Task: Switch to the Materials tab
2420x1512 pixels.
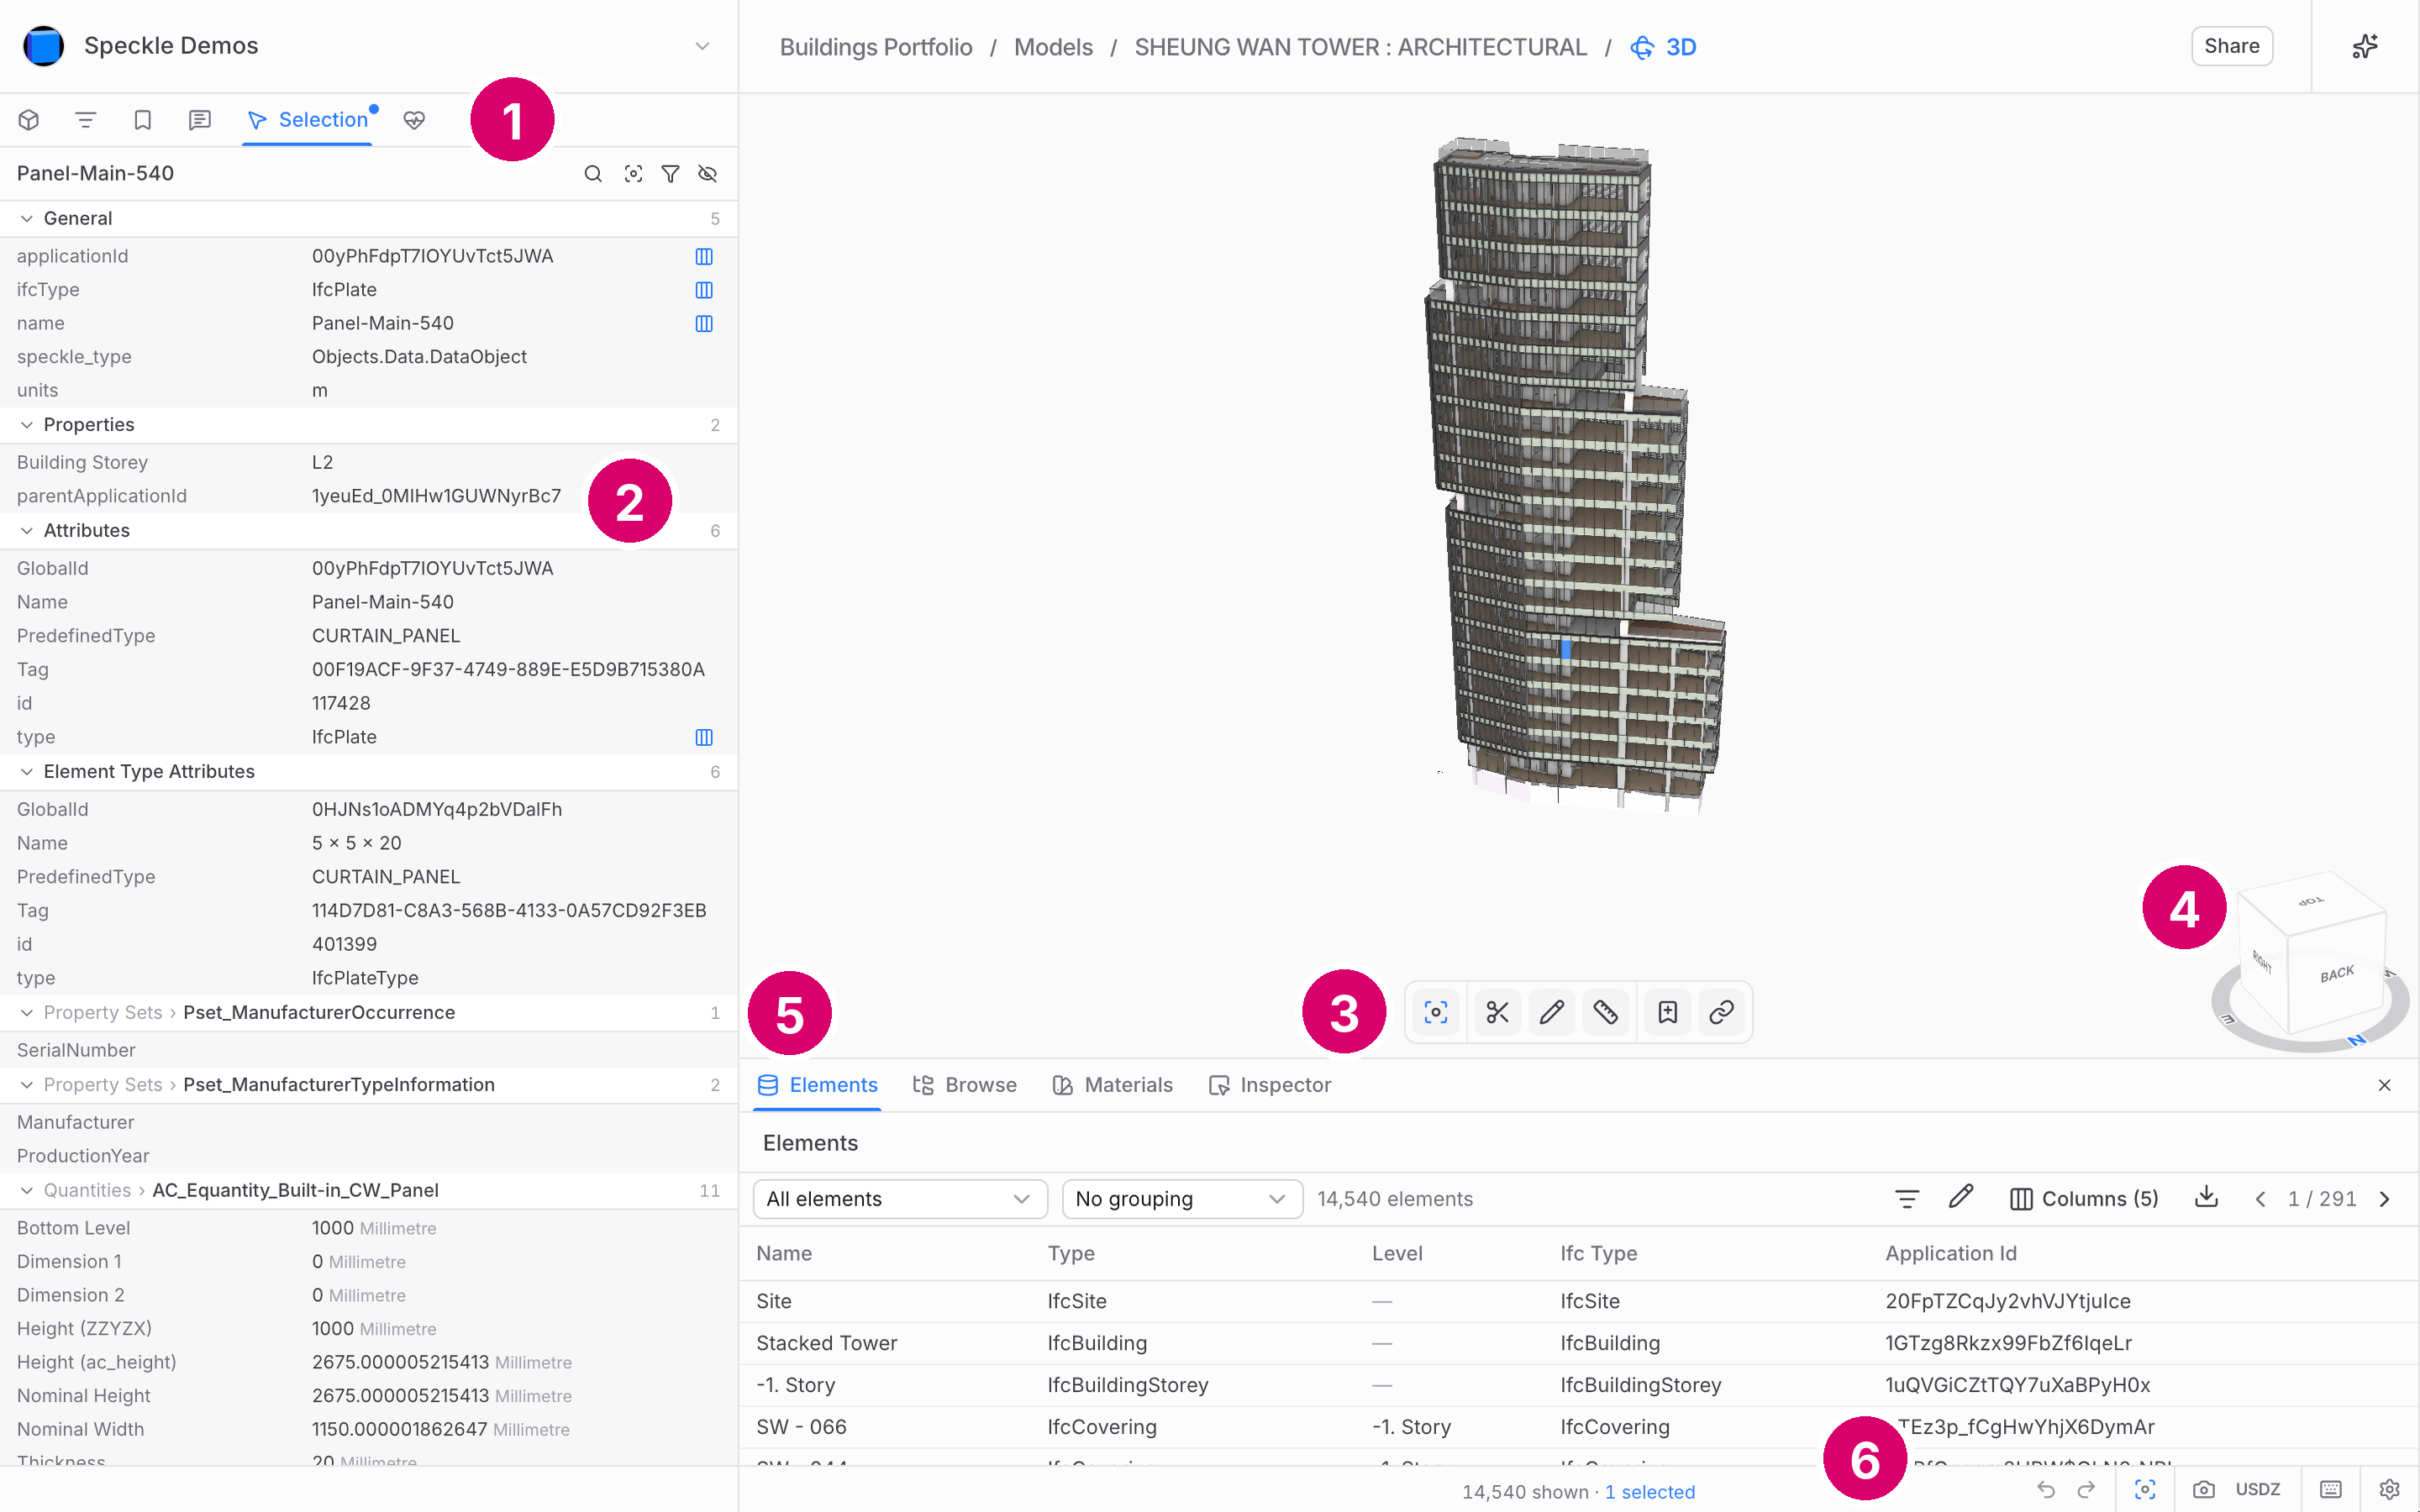Action: 1113,1085
